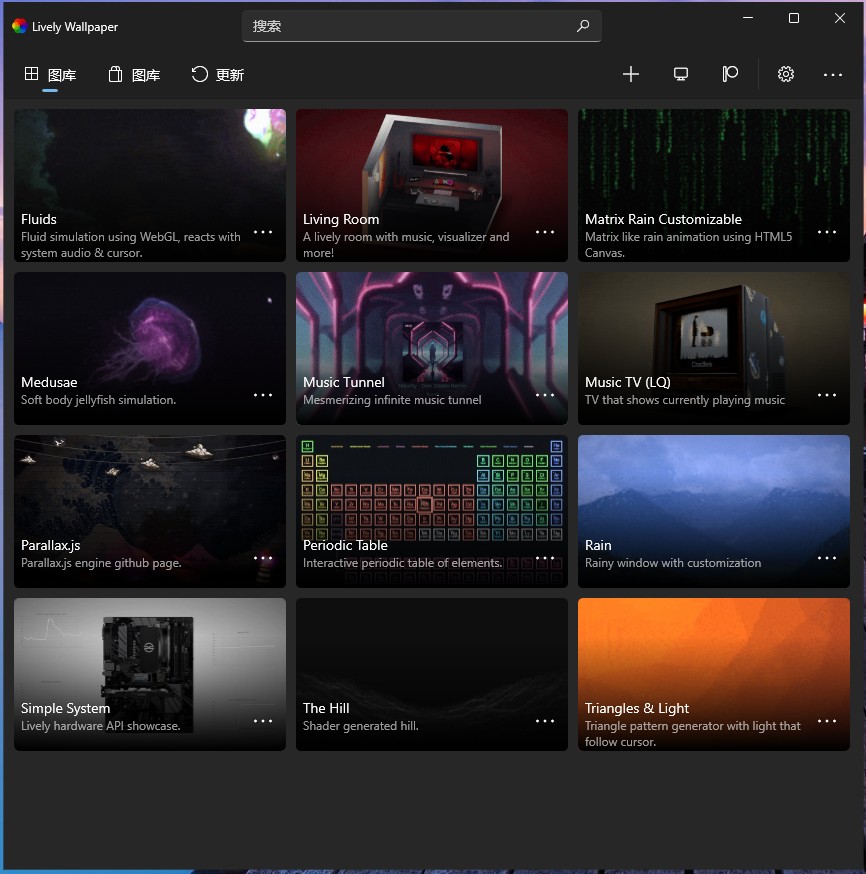Open more options for Fluids wallpaper
Image resolution: width=866 pixels, height=874 pixels.
pos(263,232)
